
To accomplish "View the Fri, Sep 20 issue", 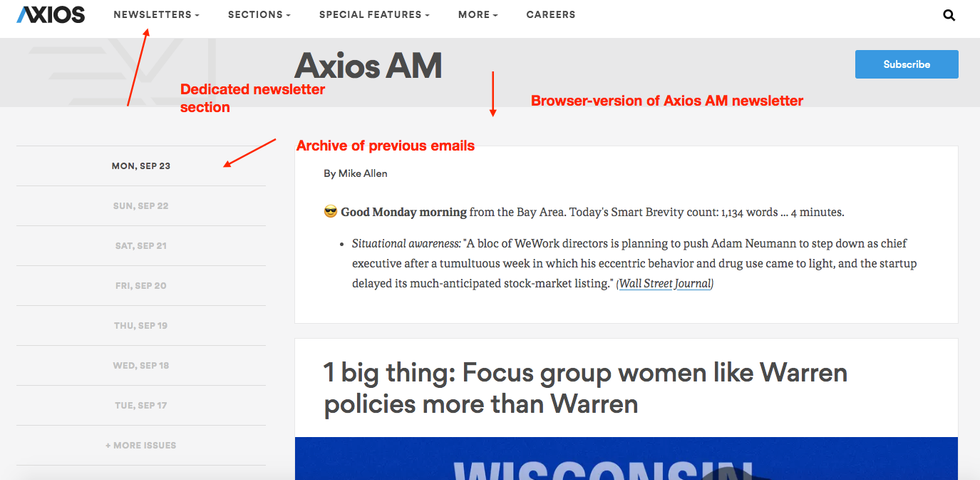I will coord(141,286).
